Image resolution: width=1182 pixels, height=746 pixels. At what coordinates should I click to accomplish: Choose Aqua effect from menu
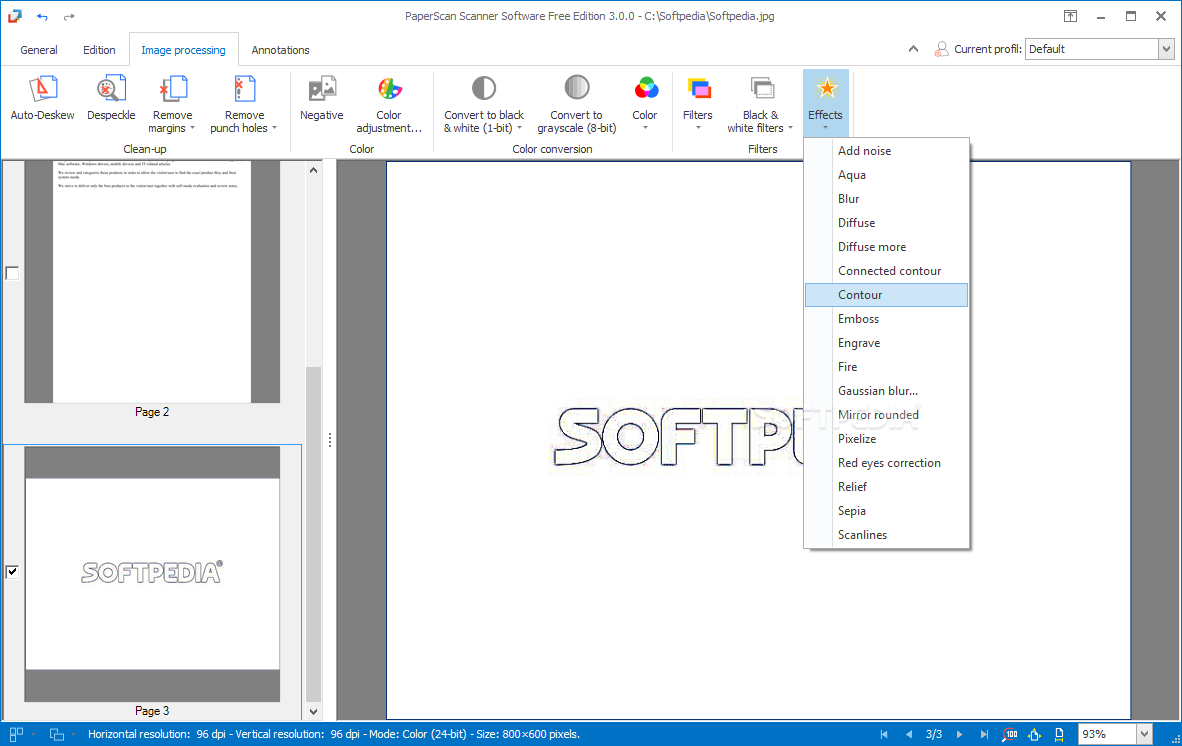pyautogui.click(x=886, y=175)
